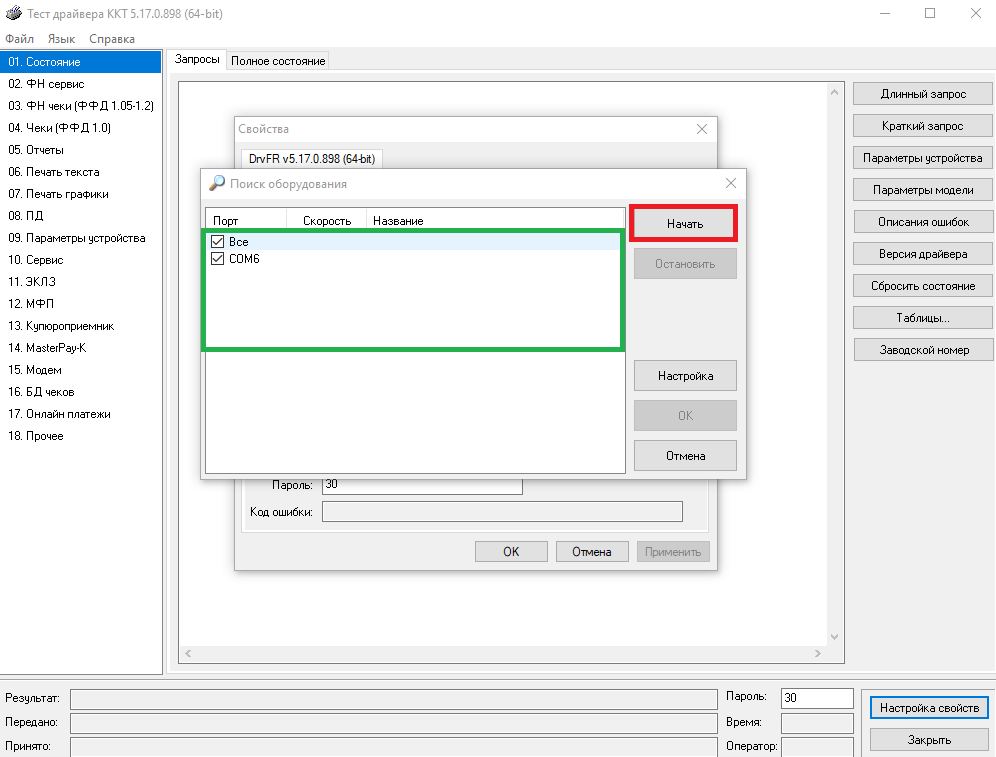The height and width of the screenshot is (757, 996).
Task: Select 02. ФН сервис in sidebar
Action: pos(46,84)
